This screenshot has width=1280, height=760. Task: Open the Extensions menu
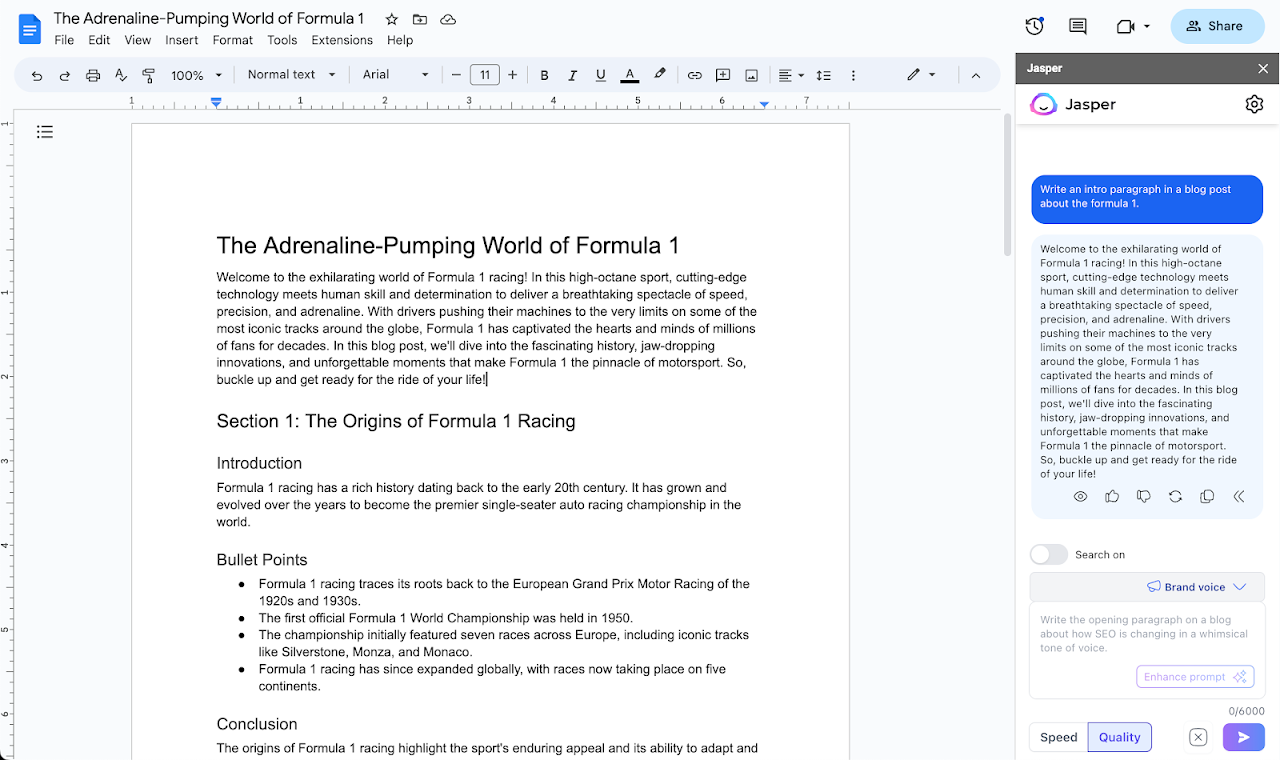342,40
